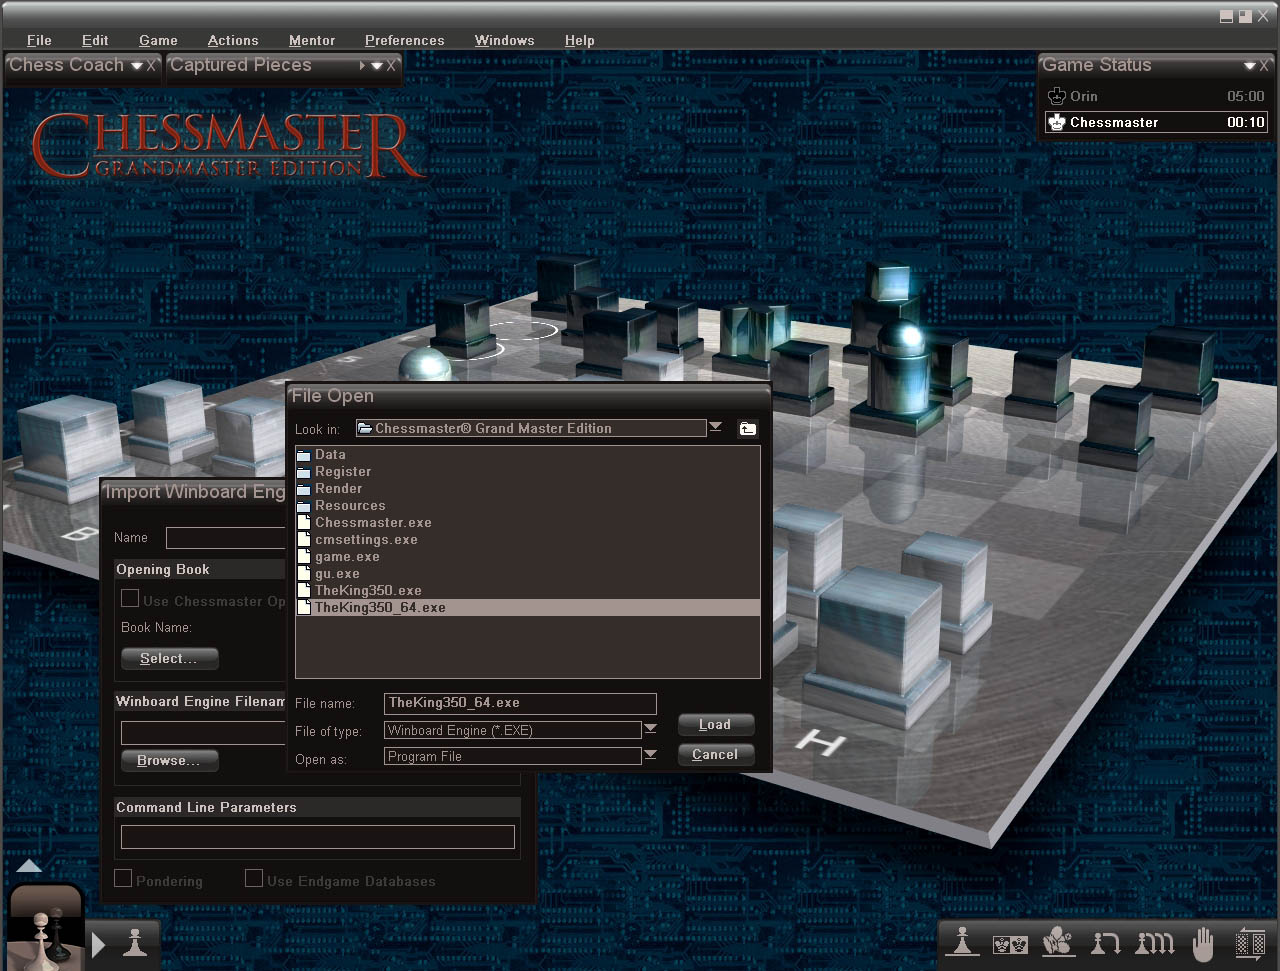The height and width of the screenshot is (971, 1280).
Task: Click the Load button
Action: pos(715,725)
